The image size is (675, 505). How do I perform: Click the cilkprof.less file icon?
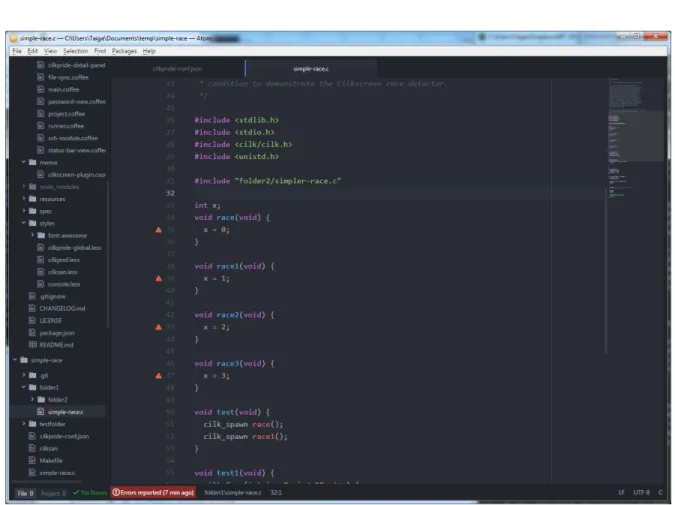[40, 260]
